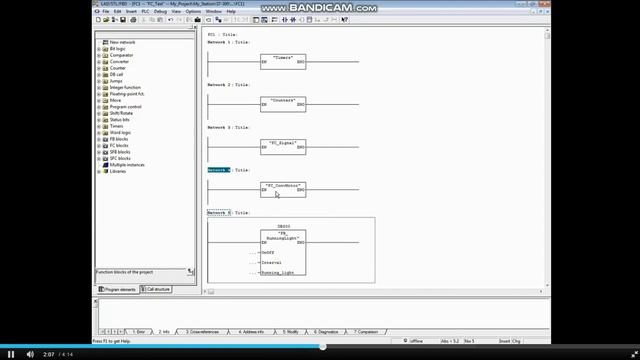This screenshot has width=640, height=360.
Task: Click the highlighted Network 4 label
Action: [219, 170]
